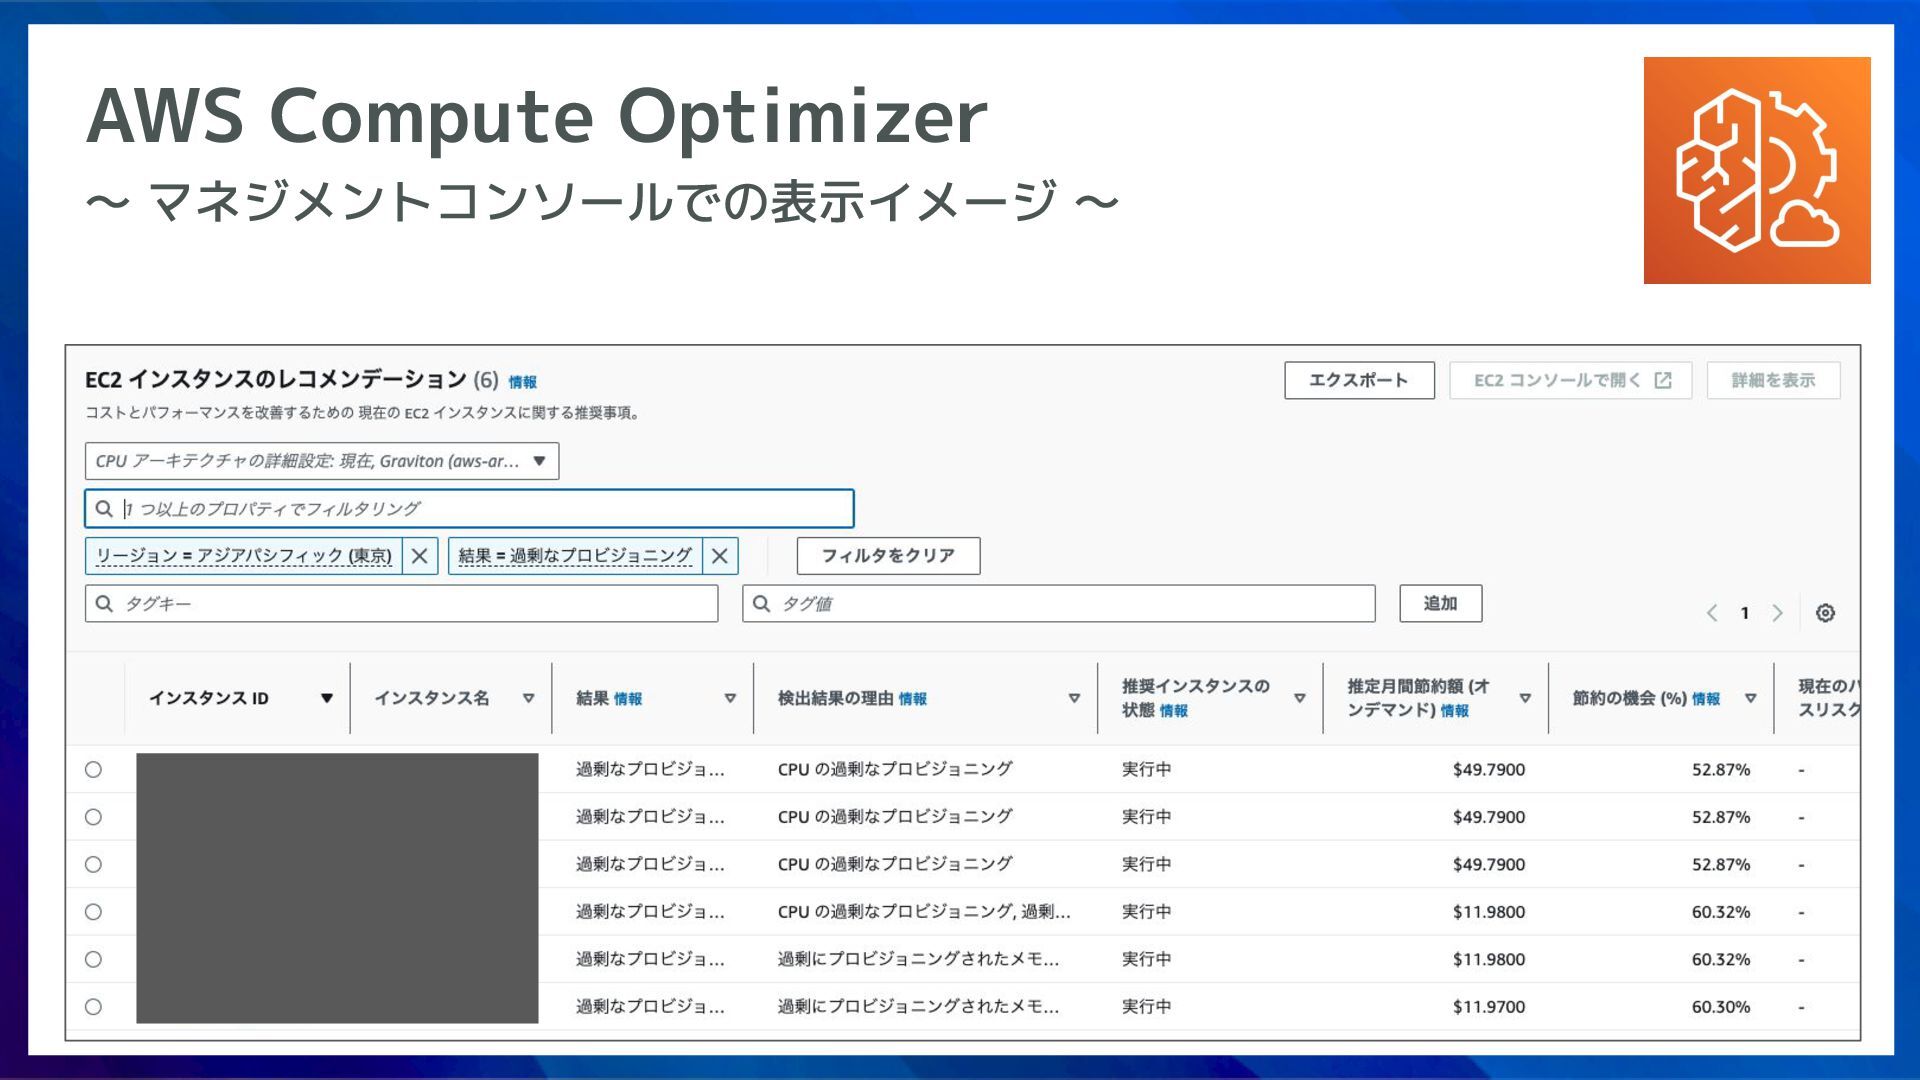Click フィルタをクリア button

[x=888, y=556]
